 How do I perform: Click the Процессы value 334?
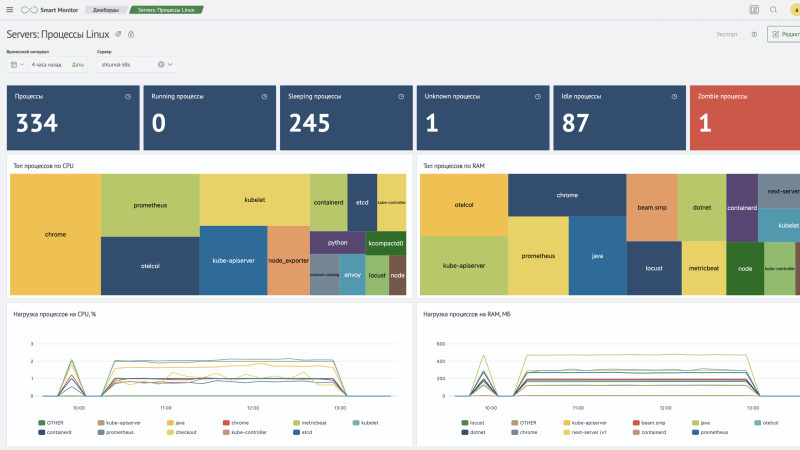pyautogui.click(x=37, y=123)
